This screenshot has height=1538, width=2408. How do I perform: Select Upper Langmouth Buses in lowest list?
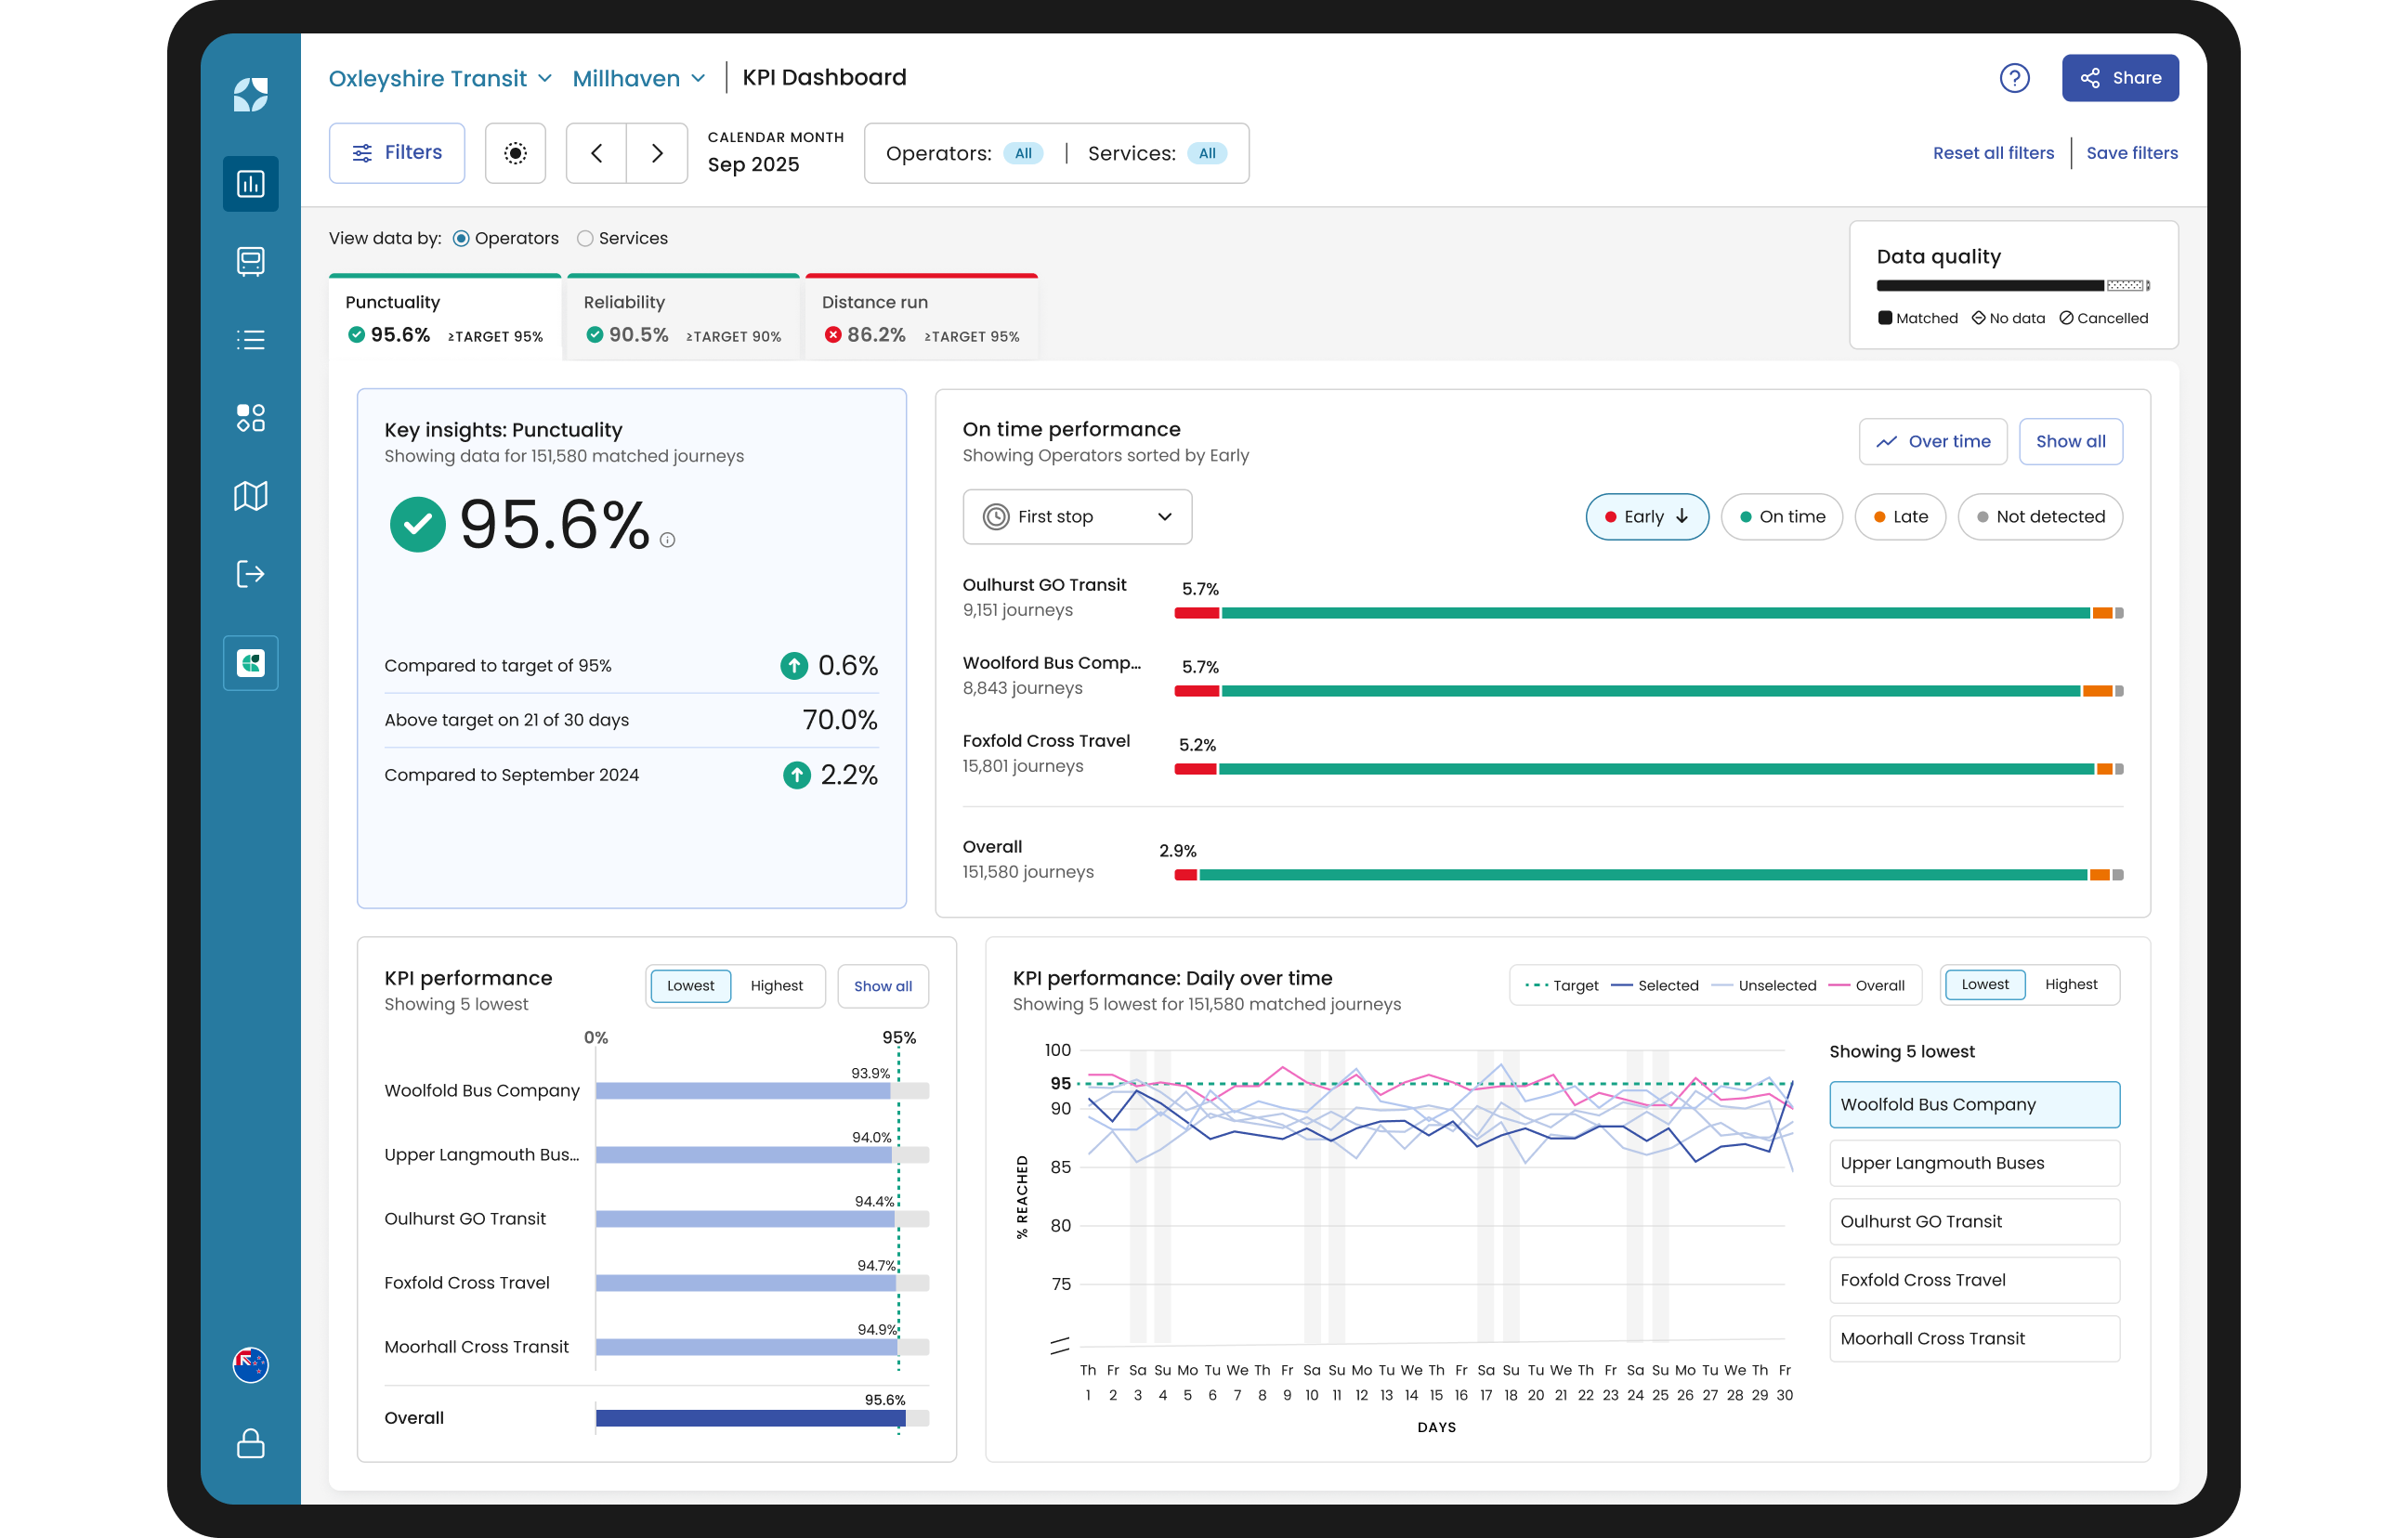1974,1163
